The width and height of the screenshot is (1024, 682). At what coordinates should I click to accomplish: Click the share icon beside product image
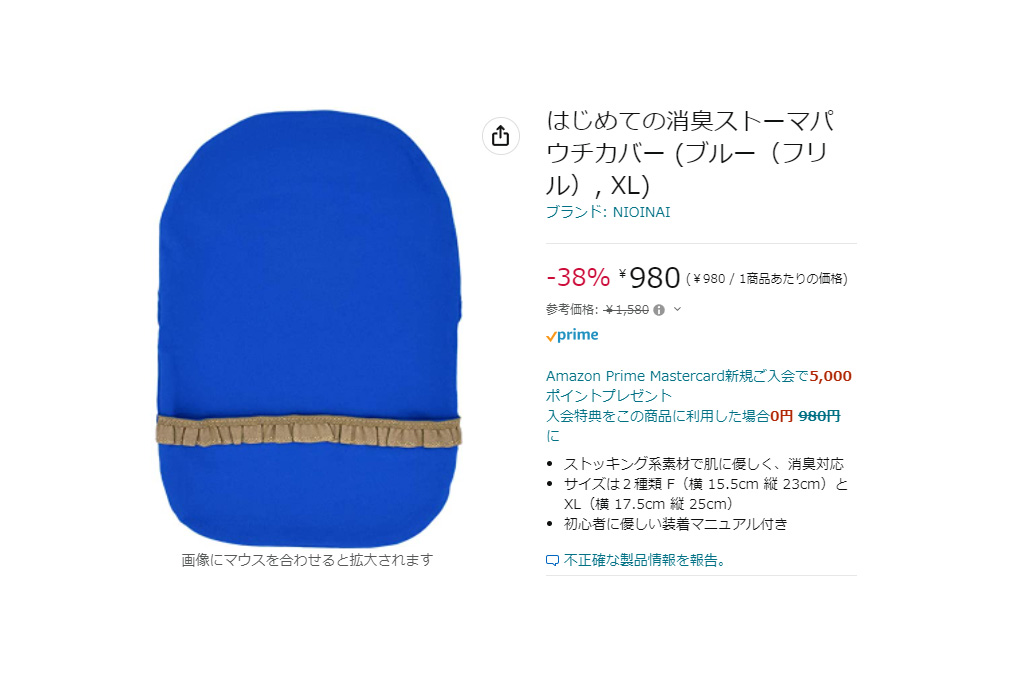[x=500, y=136]
